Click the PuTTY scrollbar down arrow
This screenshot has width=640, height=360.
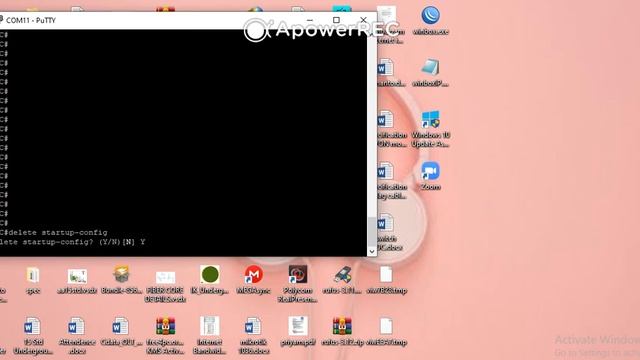(x=371, y=251)
